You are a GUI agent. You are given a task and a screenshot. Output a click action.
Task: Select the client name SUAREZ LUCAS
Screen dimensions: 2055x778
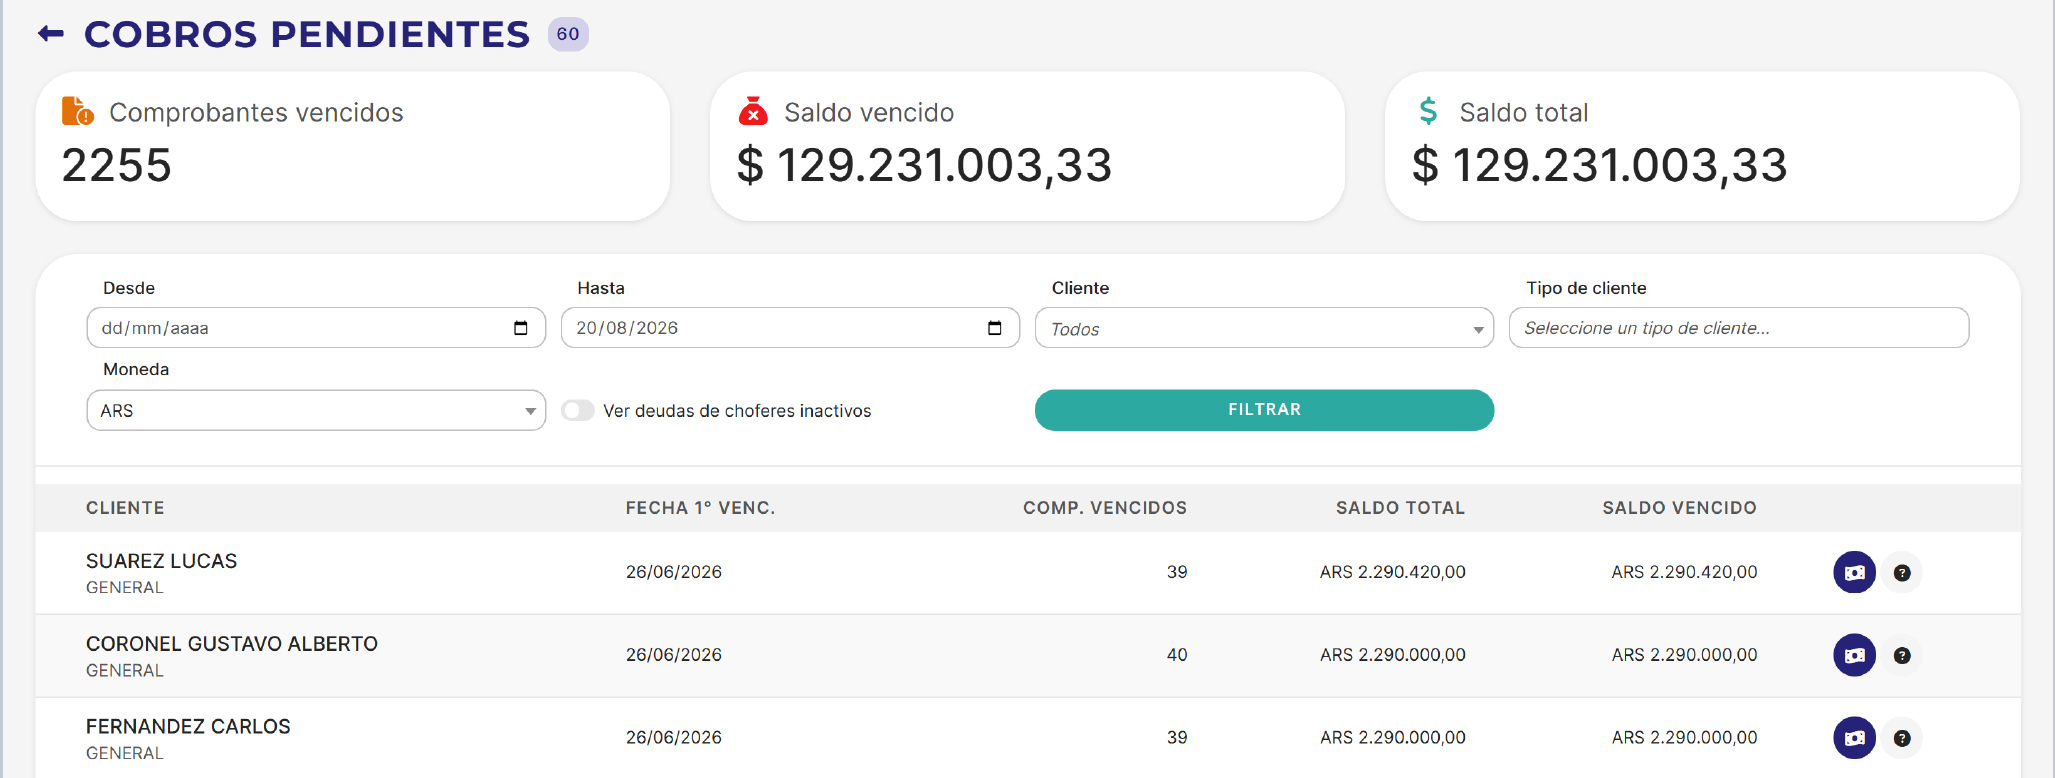click(162, 561)
